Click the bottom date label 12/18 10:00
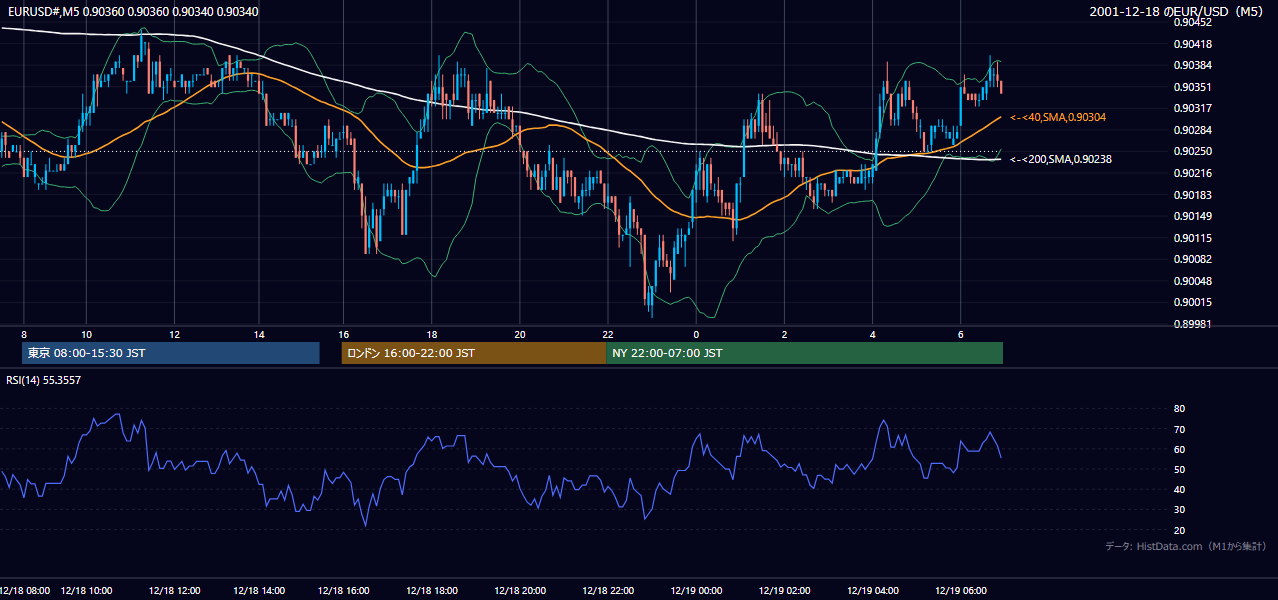 (86, 591)
